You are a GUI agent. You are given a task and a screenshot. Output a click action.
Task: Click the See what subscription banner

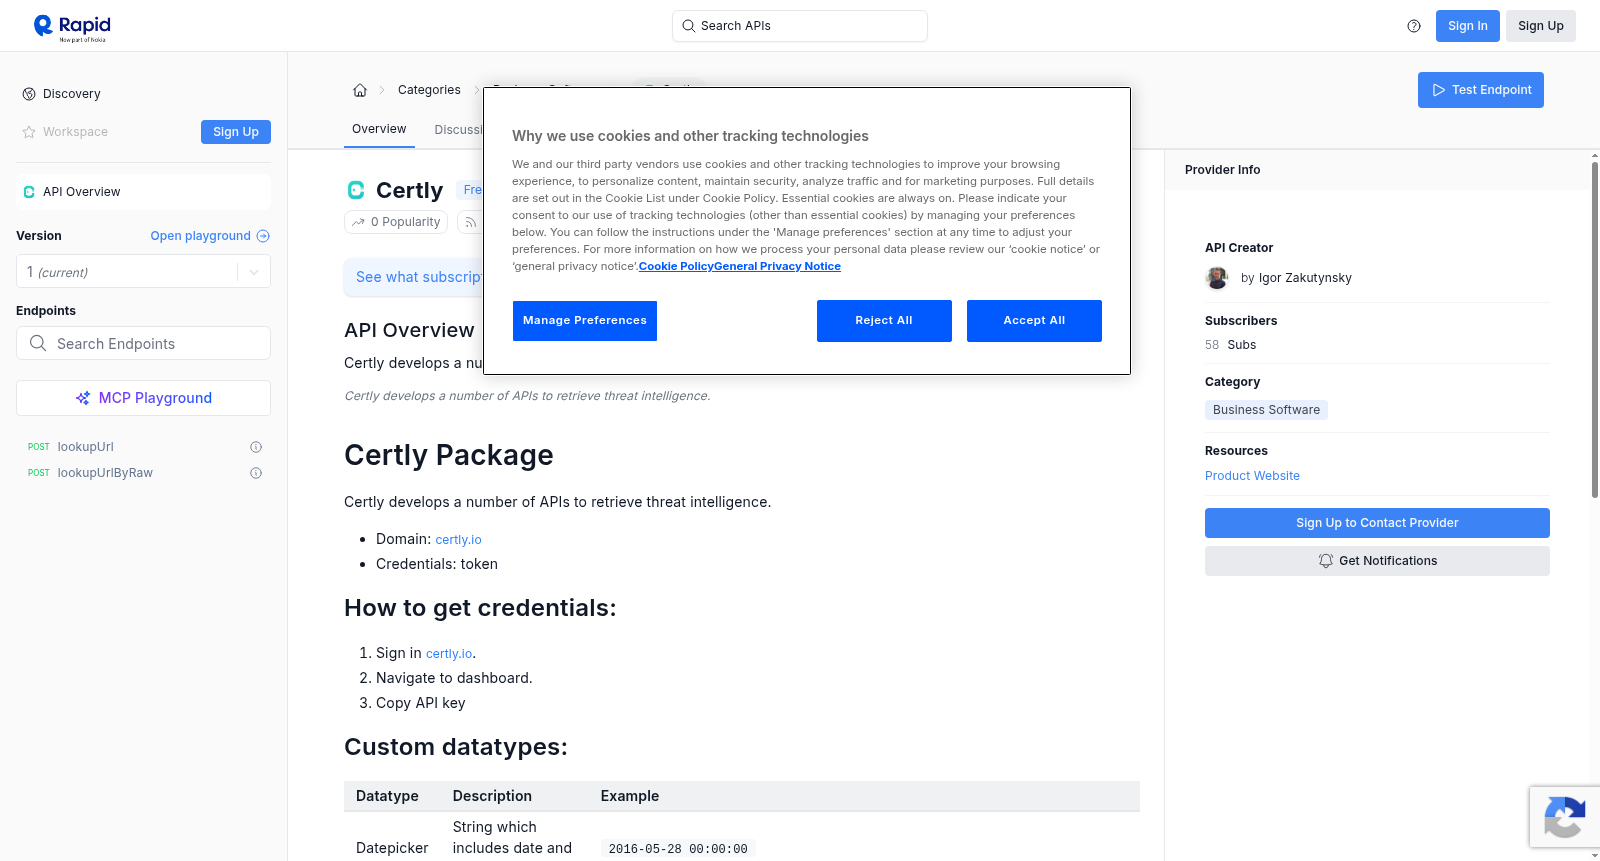pos(414,277)
